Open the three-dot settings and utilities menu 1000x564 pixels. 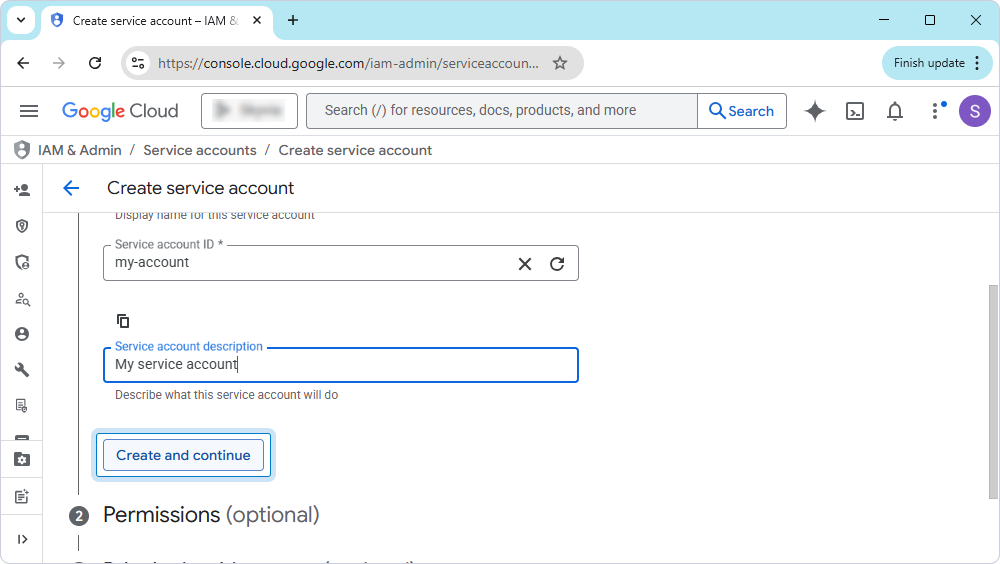pyautogui.click(x=936, y=111)
